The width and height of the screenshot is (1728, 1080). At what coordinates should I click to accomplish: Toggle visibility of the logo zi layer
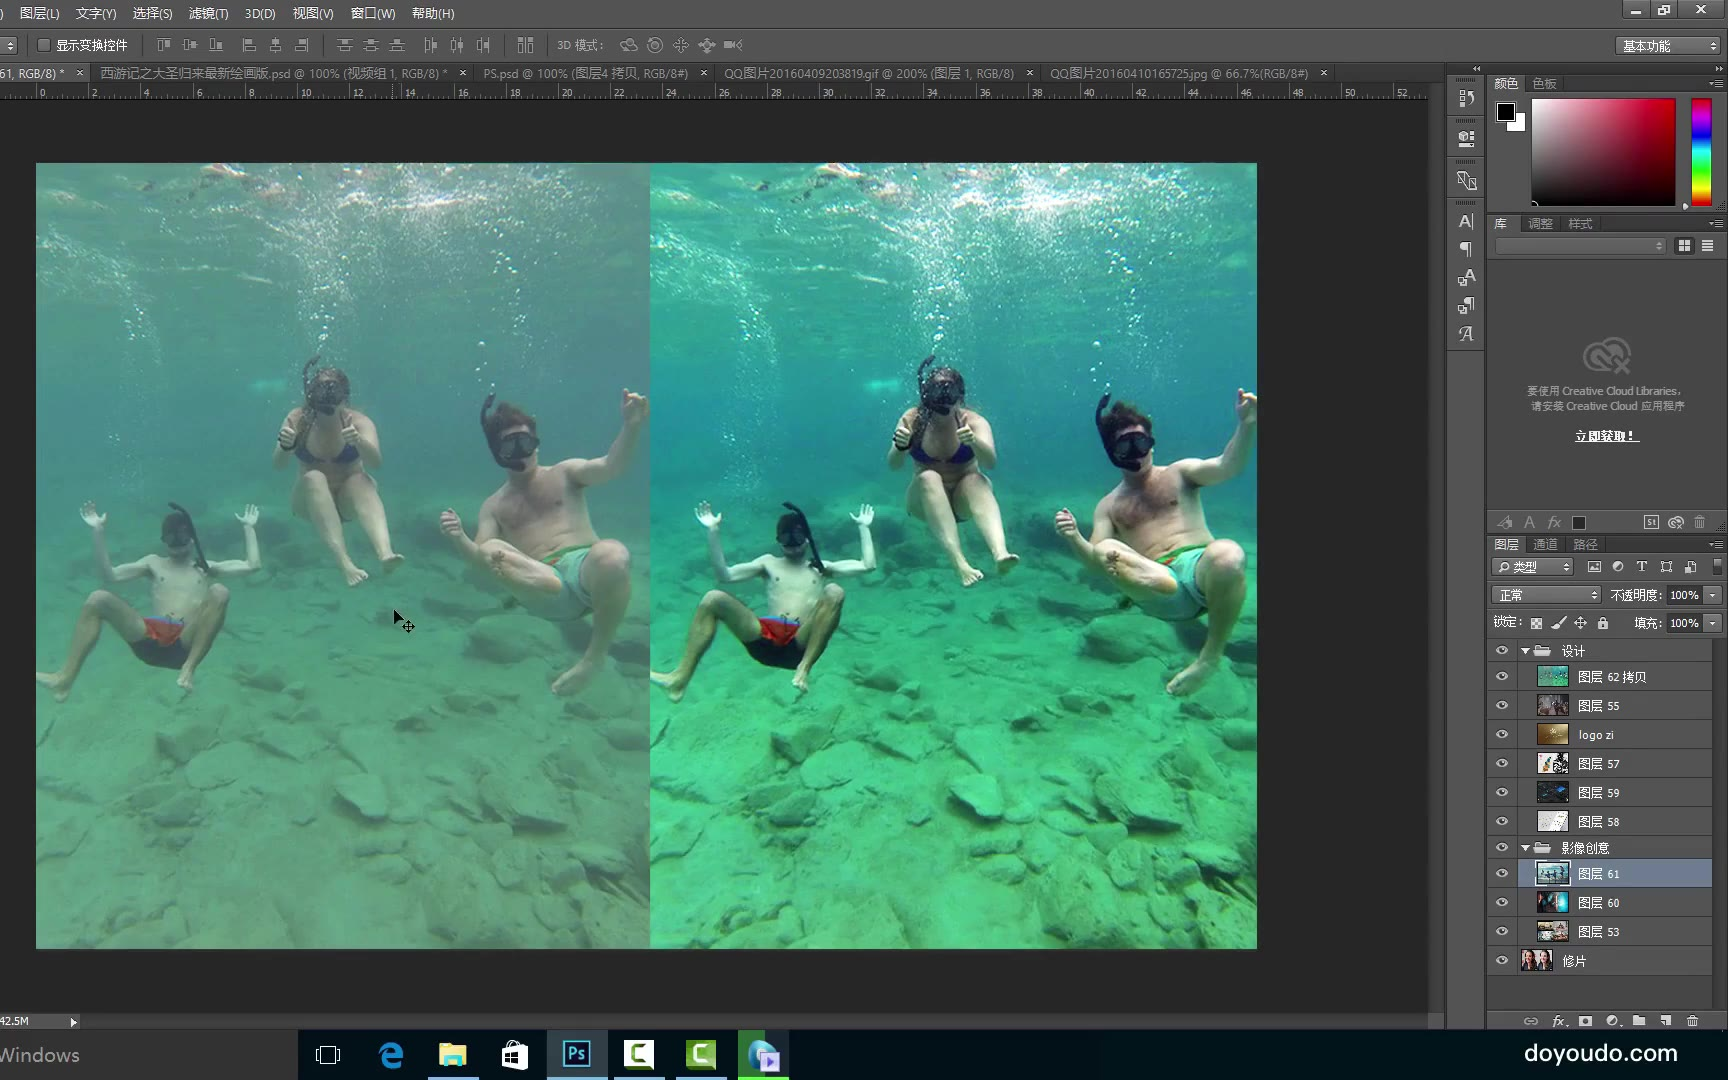click(1502, 735)
